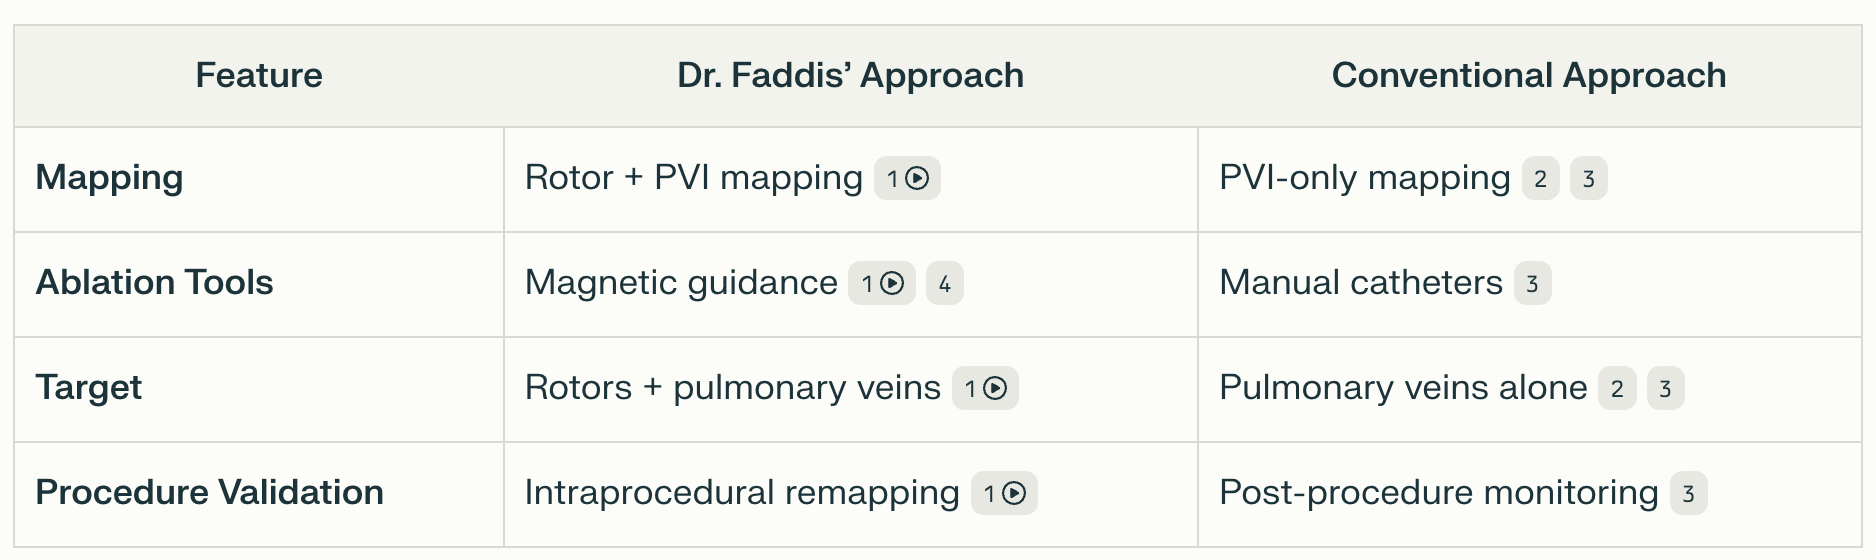Click the Feature column header
The height and width of the screenshot is (560, 1876).
click(x=259, y=76)
